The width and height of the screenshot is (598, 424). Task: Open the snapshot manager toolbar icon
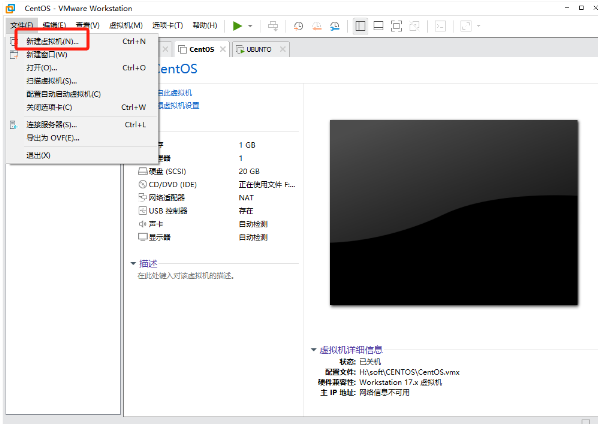pos(334,26)
